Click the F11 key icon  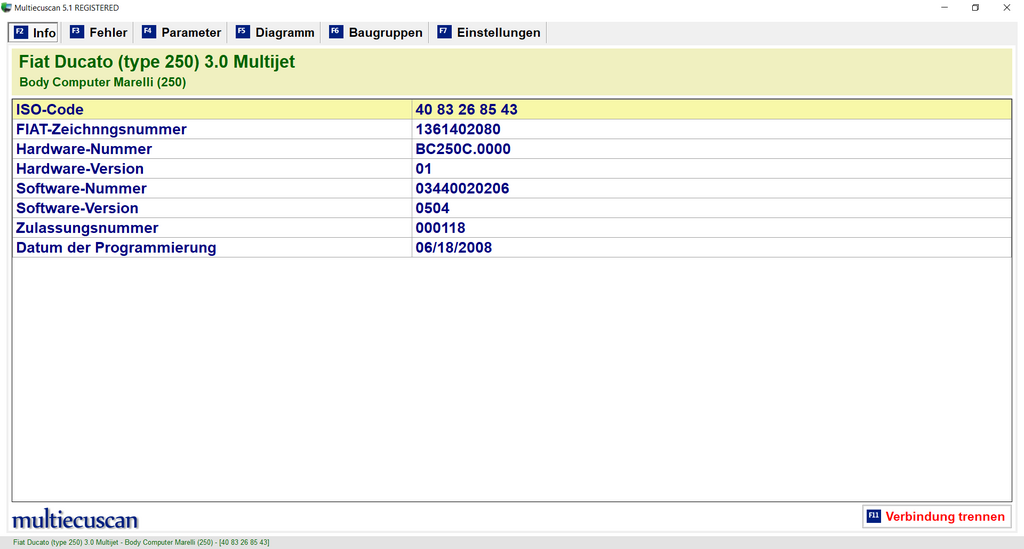point(873,516)
